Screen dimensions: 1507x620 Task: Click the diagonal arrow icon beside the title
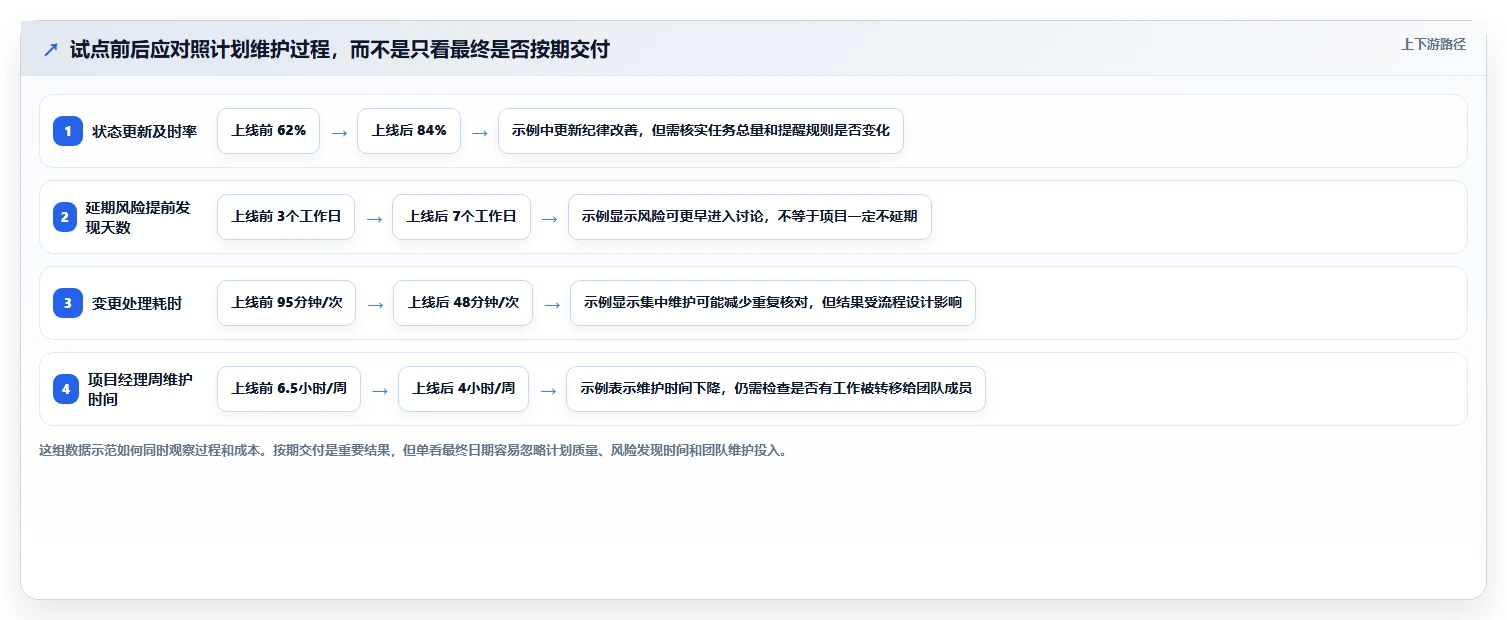(x=51, y=49)
